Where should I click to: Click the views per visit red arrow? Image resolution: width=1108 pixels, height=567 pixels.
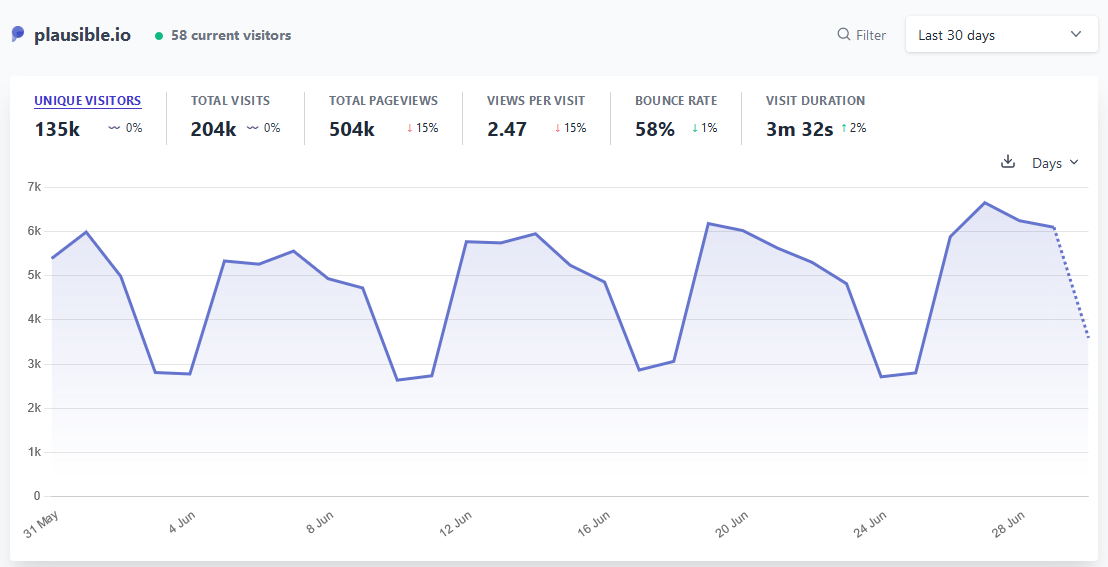click(558, 128)
